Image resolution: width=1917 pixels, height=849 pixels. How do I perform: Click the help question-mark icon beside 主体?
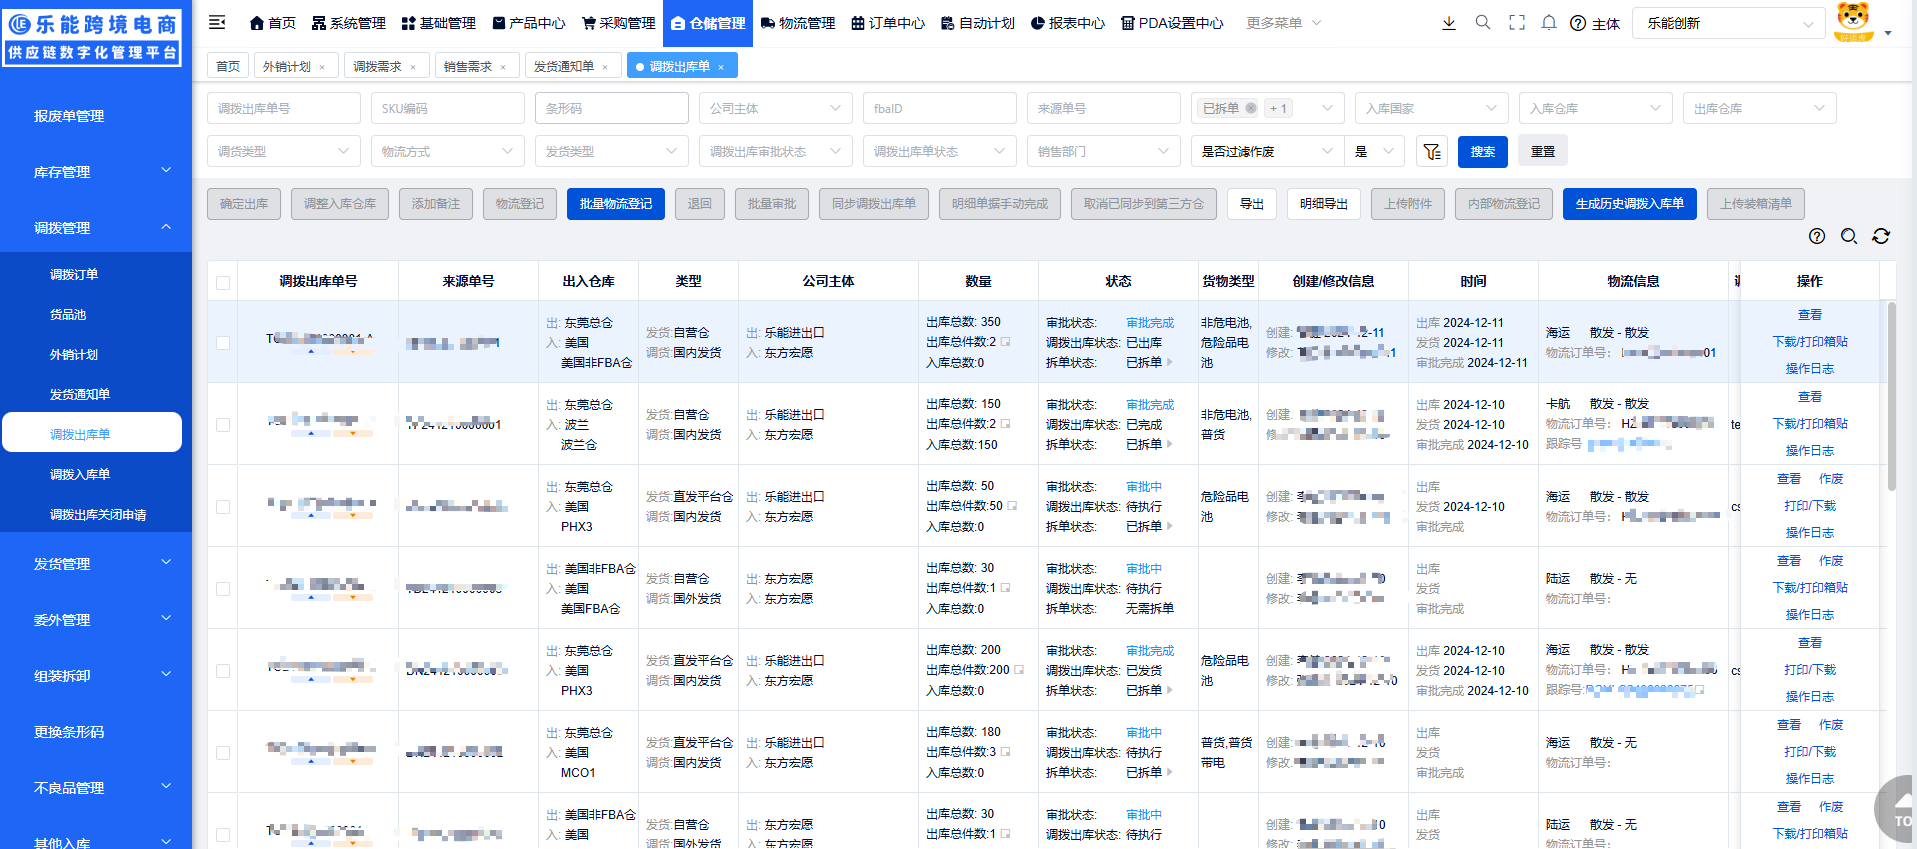point(1578,23)
